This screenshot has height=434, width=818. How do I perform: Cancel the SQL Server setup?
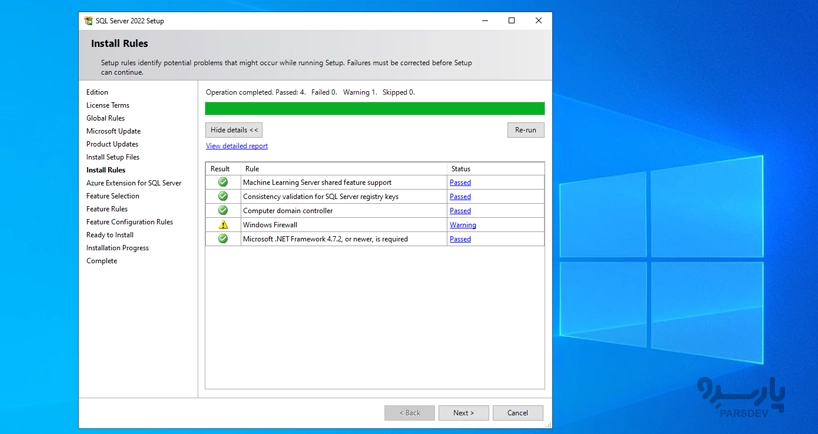[x=517, y=412]
